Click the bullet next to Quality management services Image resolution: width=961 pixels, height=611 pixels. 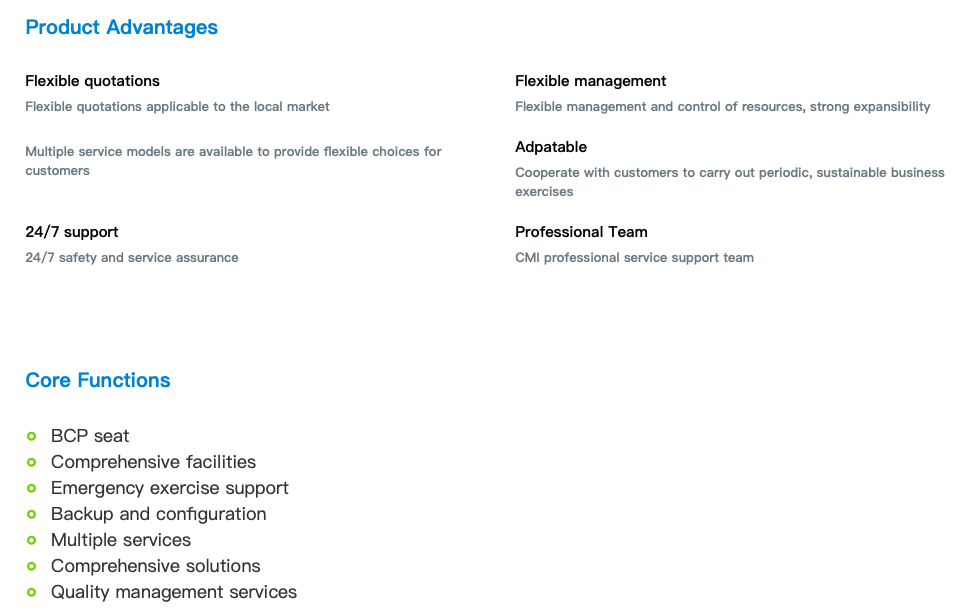32,592
